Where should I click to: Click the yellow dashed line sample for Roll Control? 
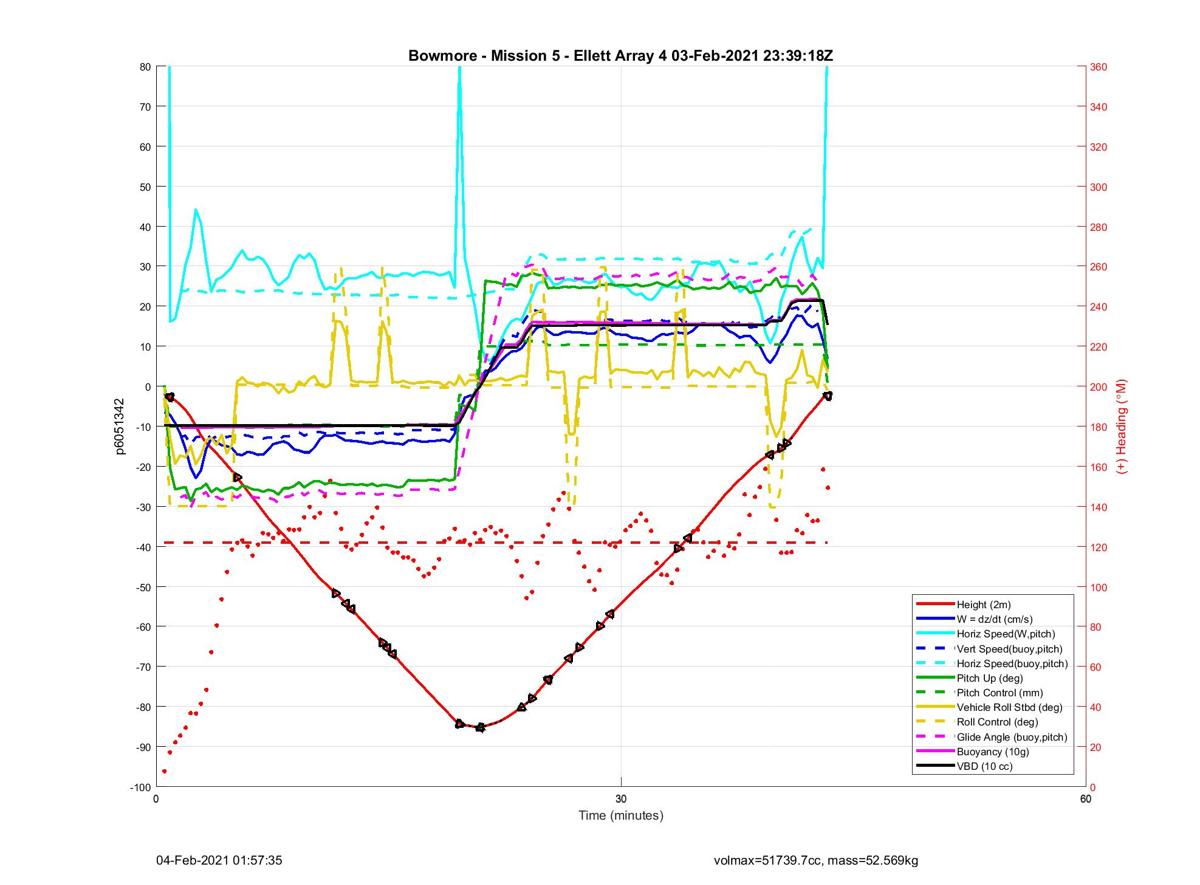click(x=934, y=722)
